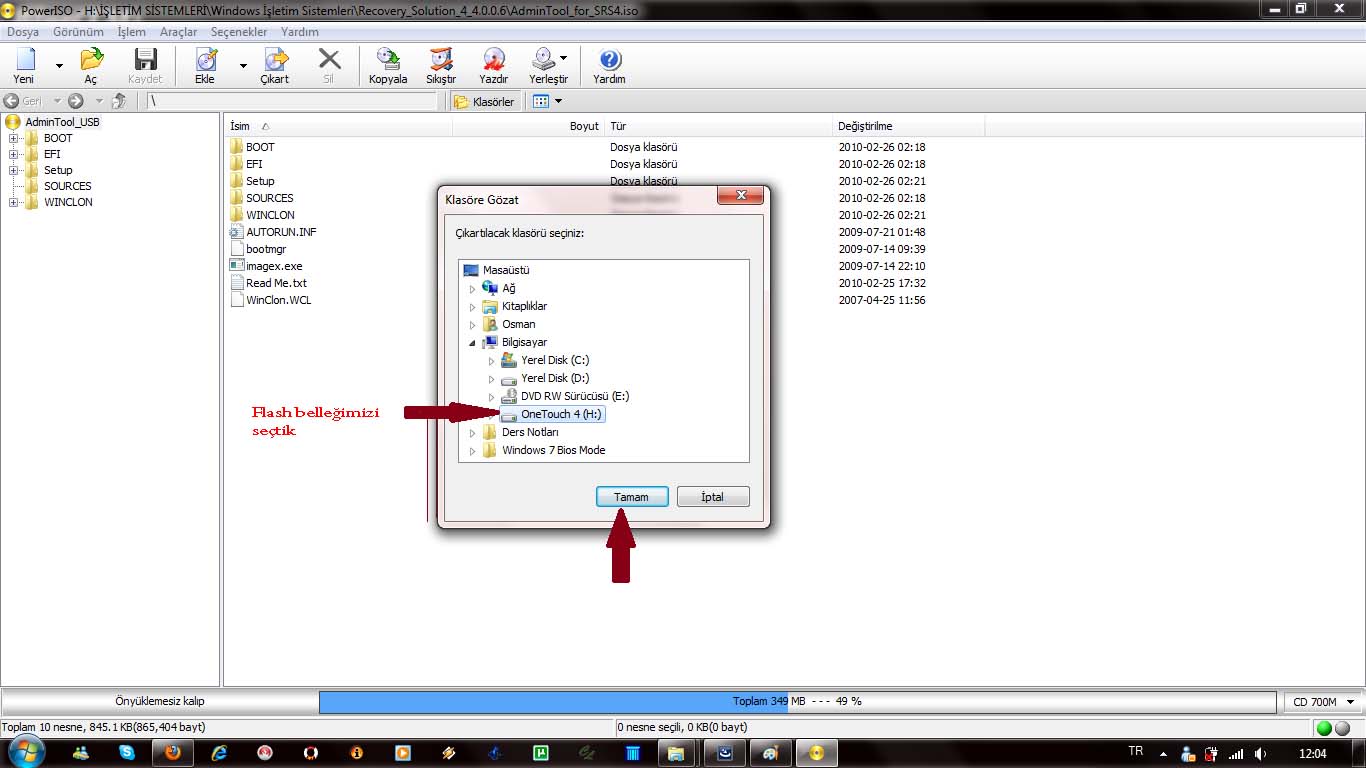Image resolution: width=1366 pixels, height=768 pixels.
Task: Select the Read Me.txt file
Action: pos(276,283)
